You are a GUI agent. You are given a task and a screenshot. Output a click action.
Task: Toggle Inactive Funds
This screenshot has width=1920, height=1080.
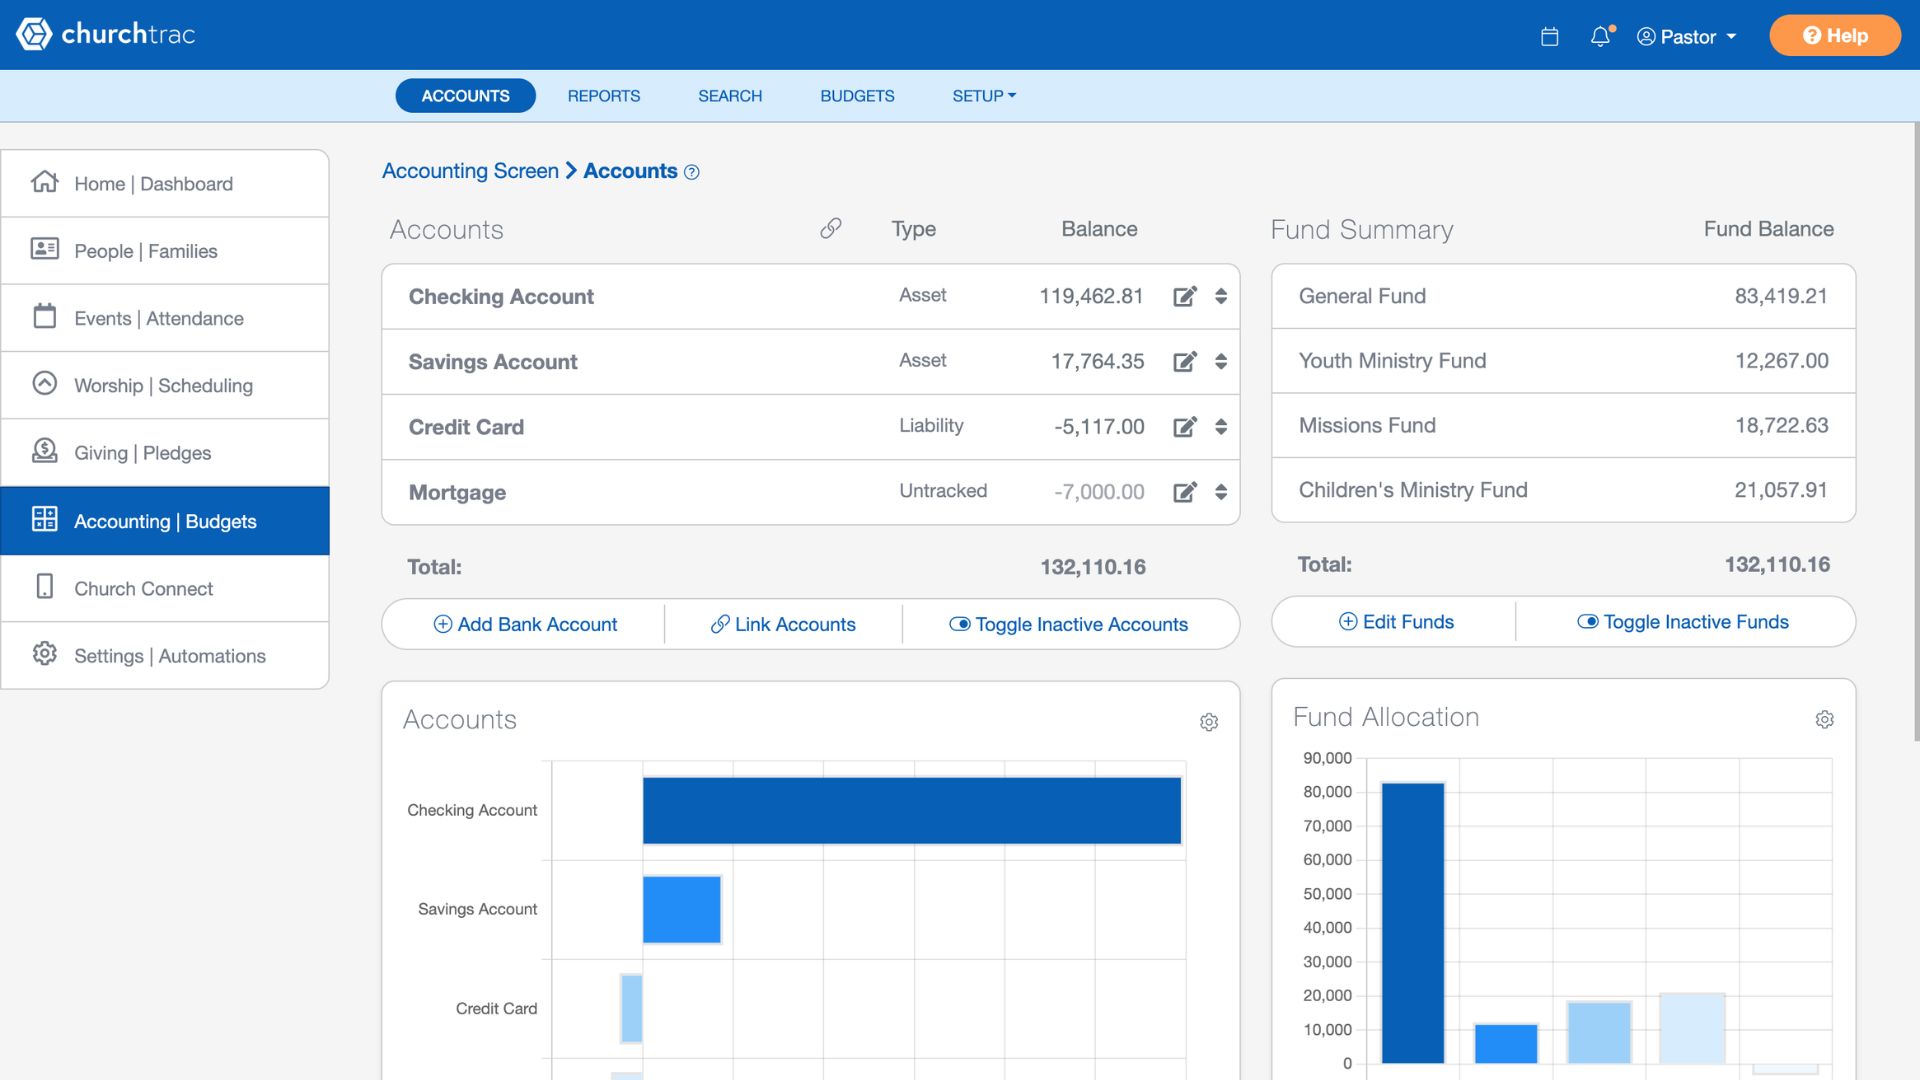[x=1683, y=622]
